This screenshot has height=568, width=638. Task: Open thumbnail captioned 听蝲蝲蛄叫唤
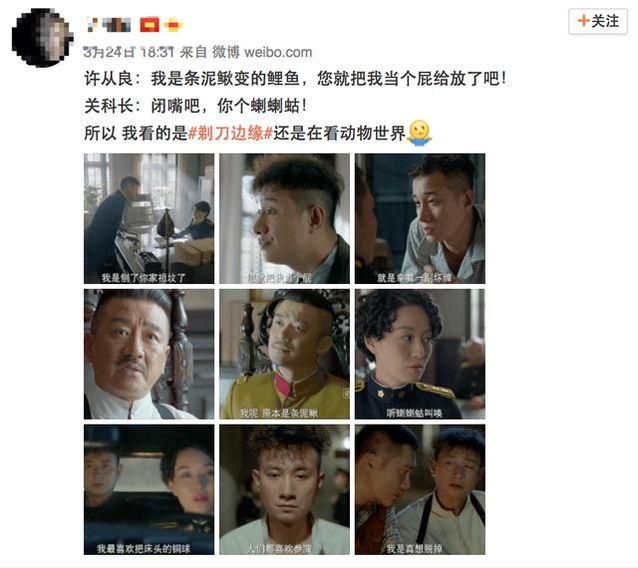click(420, 354)
